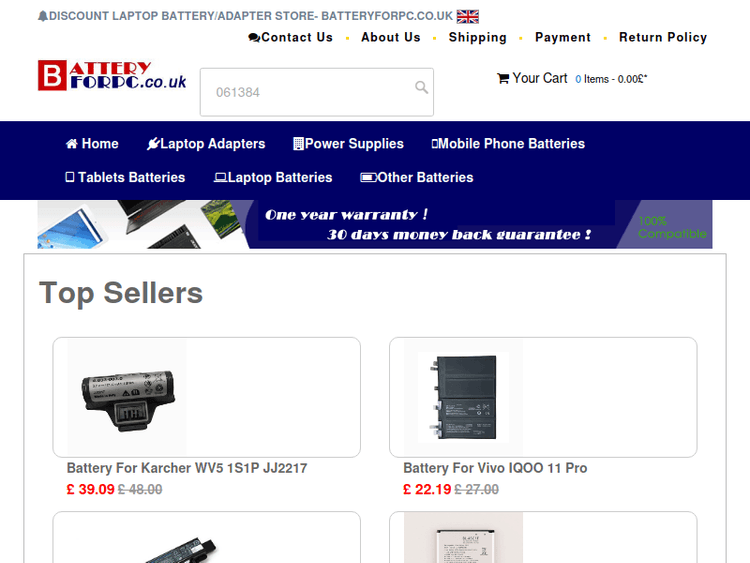This screenshot has width=750, height=563.
Task: Click the laptop icon beside Laptop Batteries
Action: point(220,177)
